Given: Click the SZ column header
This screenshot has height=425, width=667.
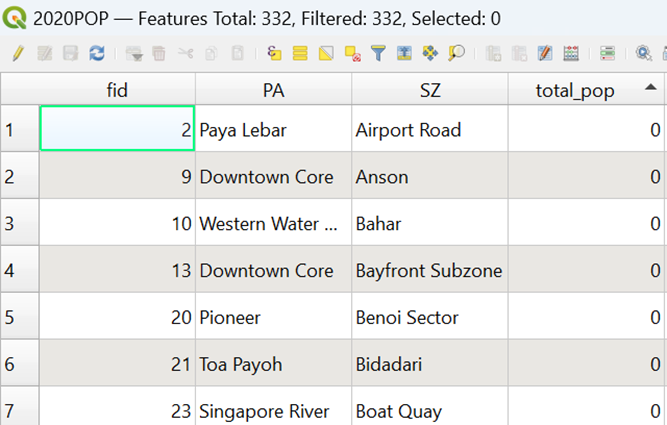Looking at the screenshot, I should click(x=430, y=91).
